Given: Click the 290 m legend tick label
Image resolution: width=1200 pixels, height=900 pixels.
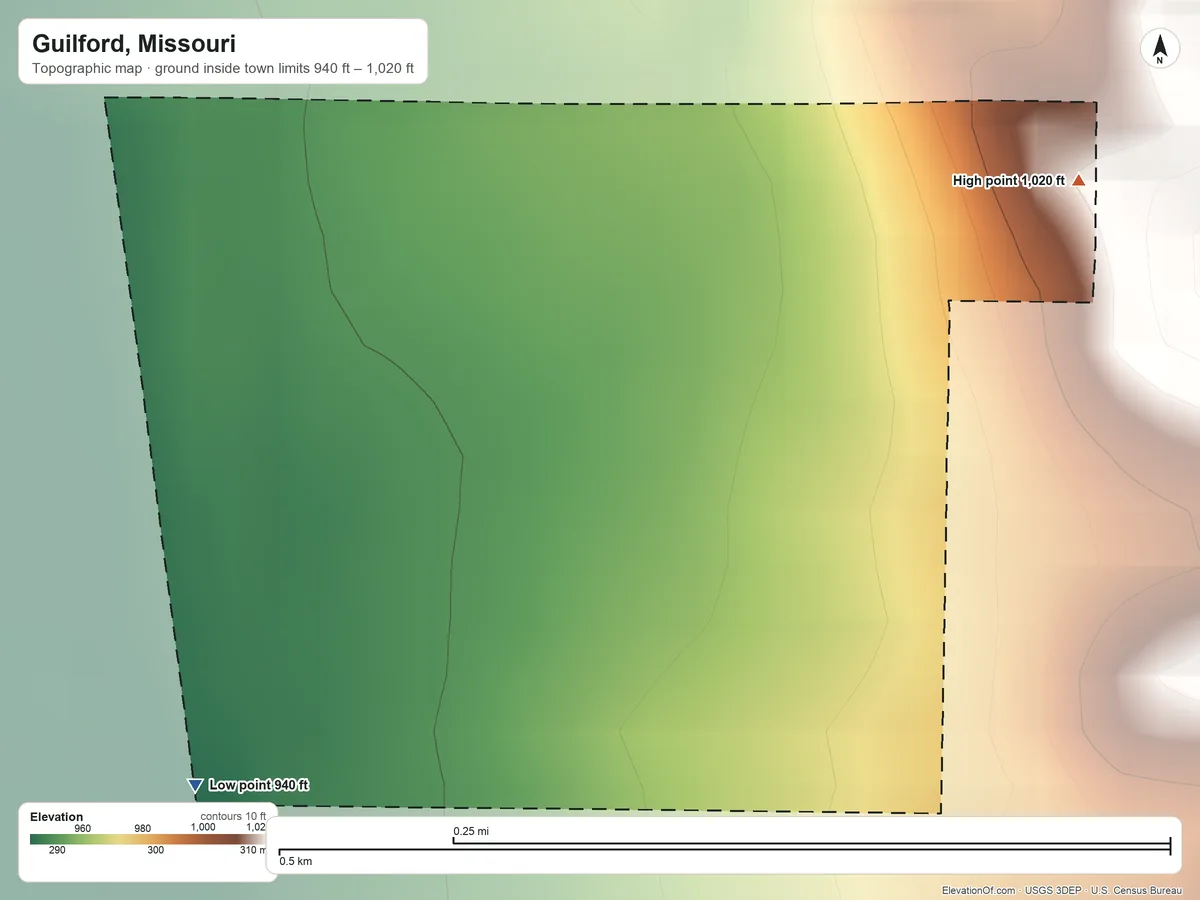Looking at the screenshot, I should click(x=57, y=850).
